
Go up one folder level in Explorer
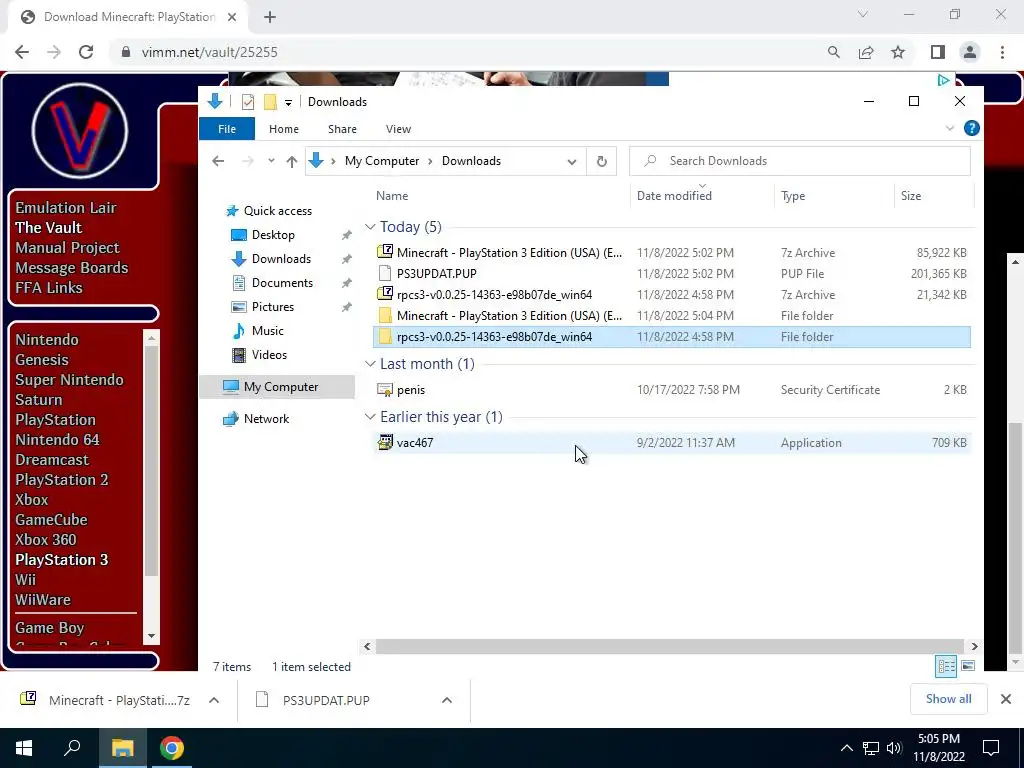pos(291,161)
